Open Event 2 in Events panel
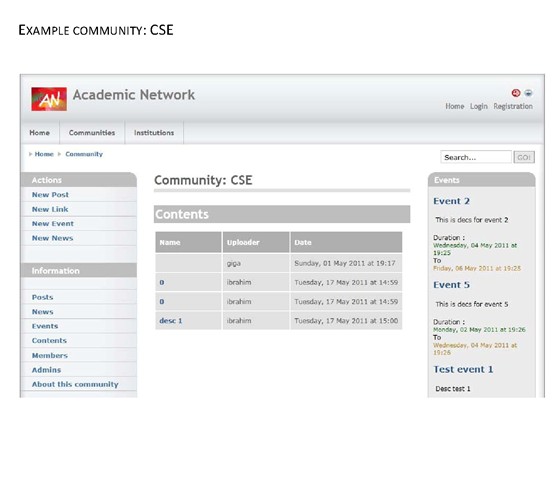The image size is (560, 480). 451,201
